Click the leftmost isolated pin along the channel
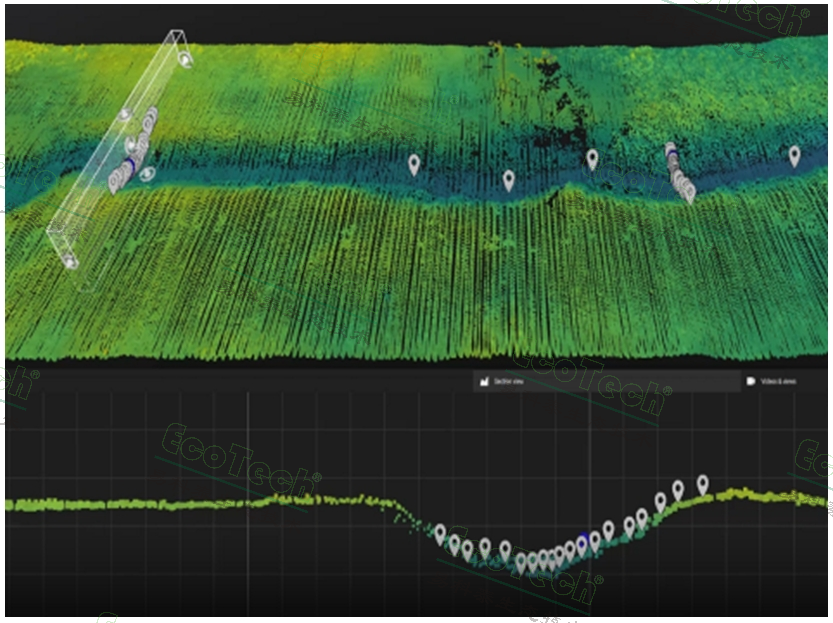This screenshot has height=623, width=833. click(x=414, y=164)
